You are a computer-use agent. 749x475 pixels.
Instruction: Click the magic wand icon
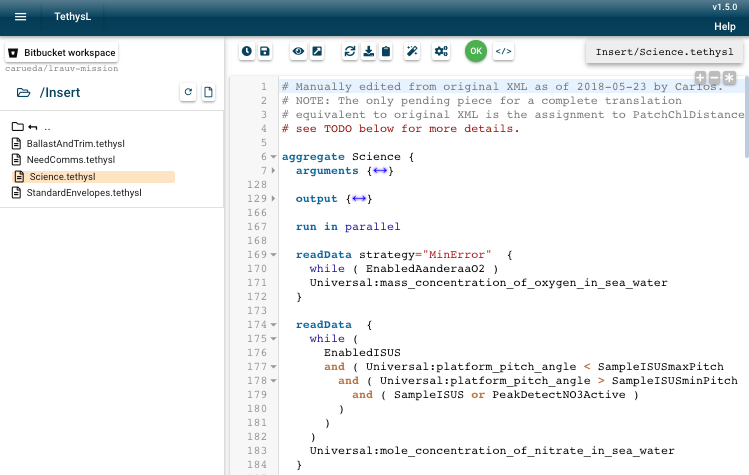point(411,51)
